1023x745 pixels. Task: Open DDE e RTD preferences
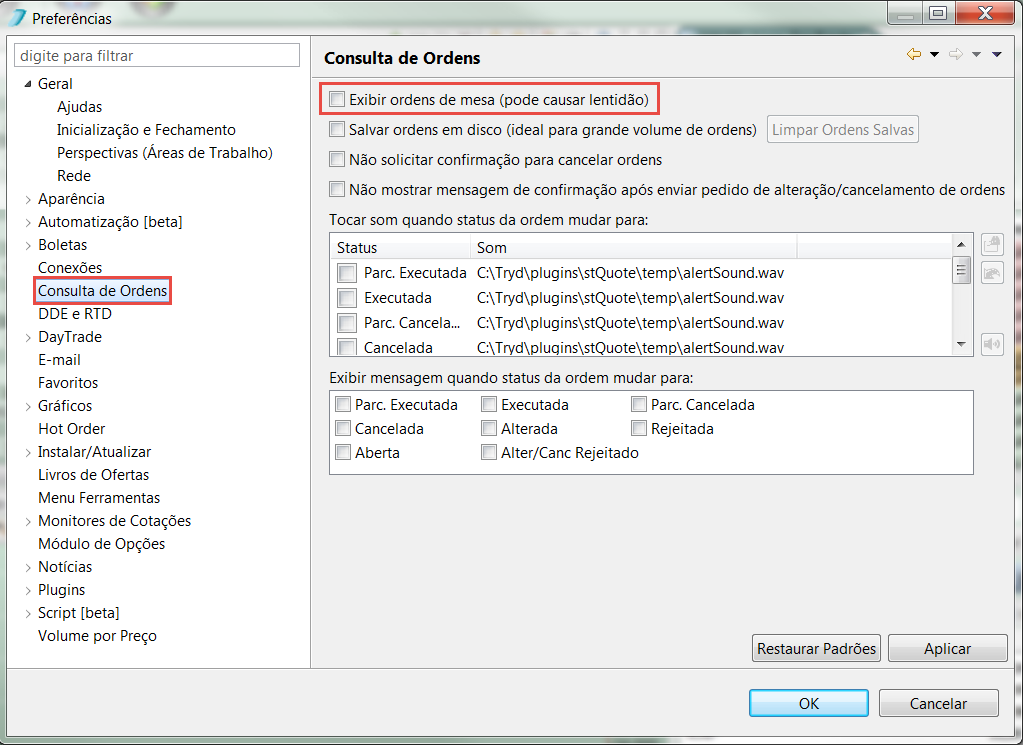click(x=75, y=314)
